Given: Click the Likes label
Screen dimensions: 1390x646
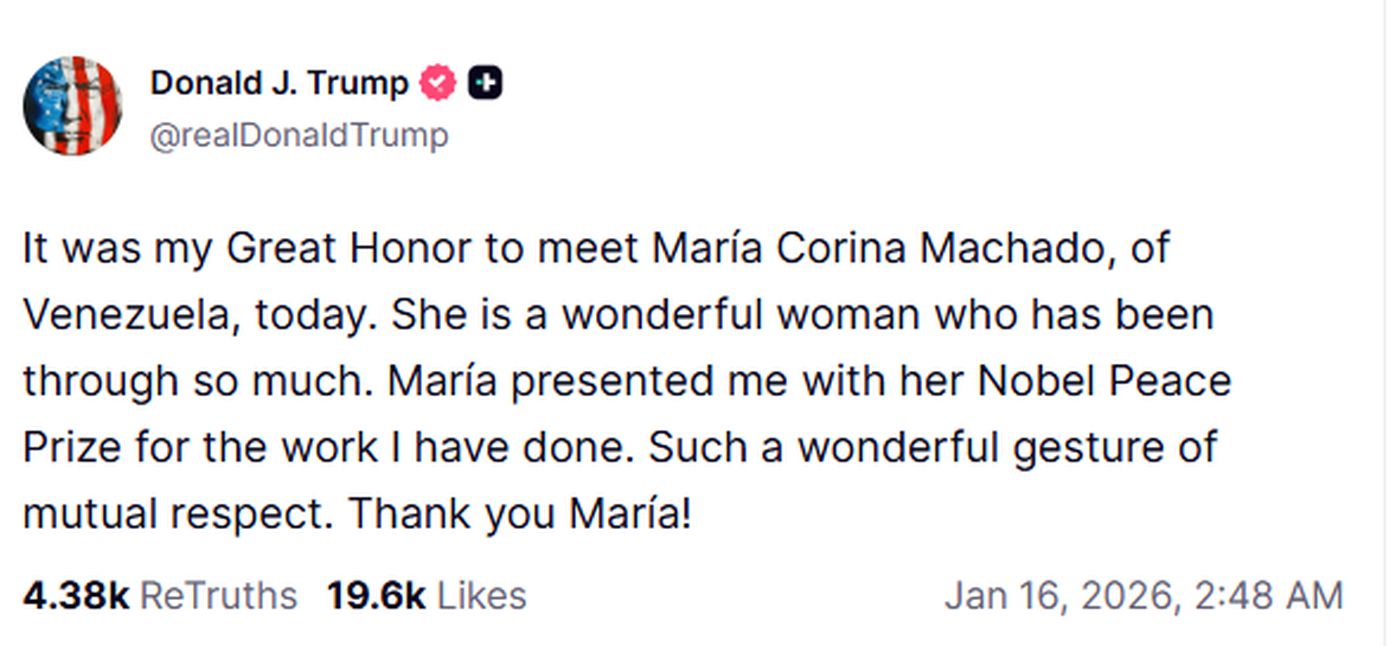Looking at the screenshot, I should 481,596.
